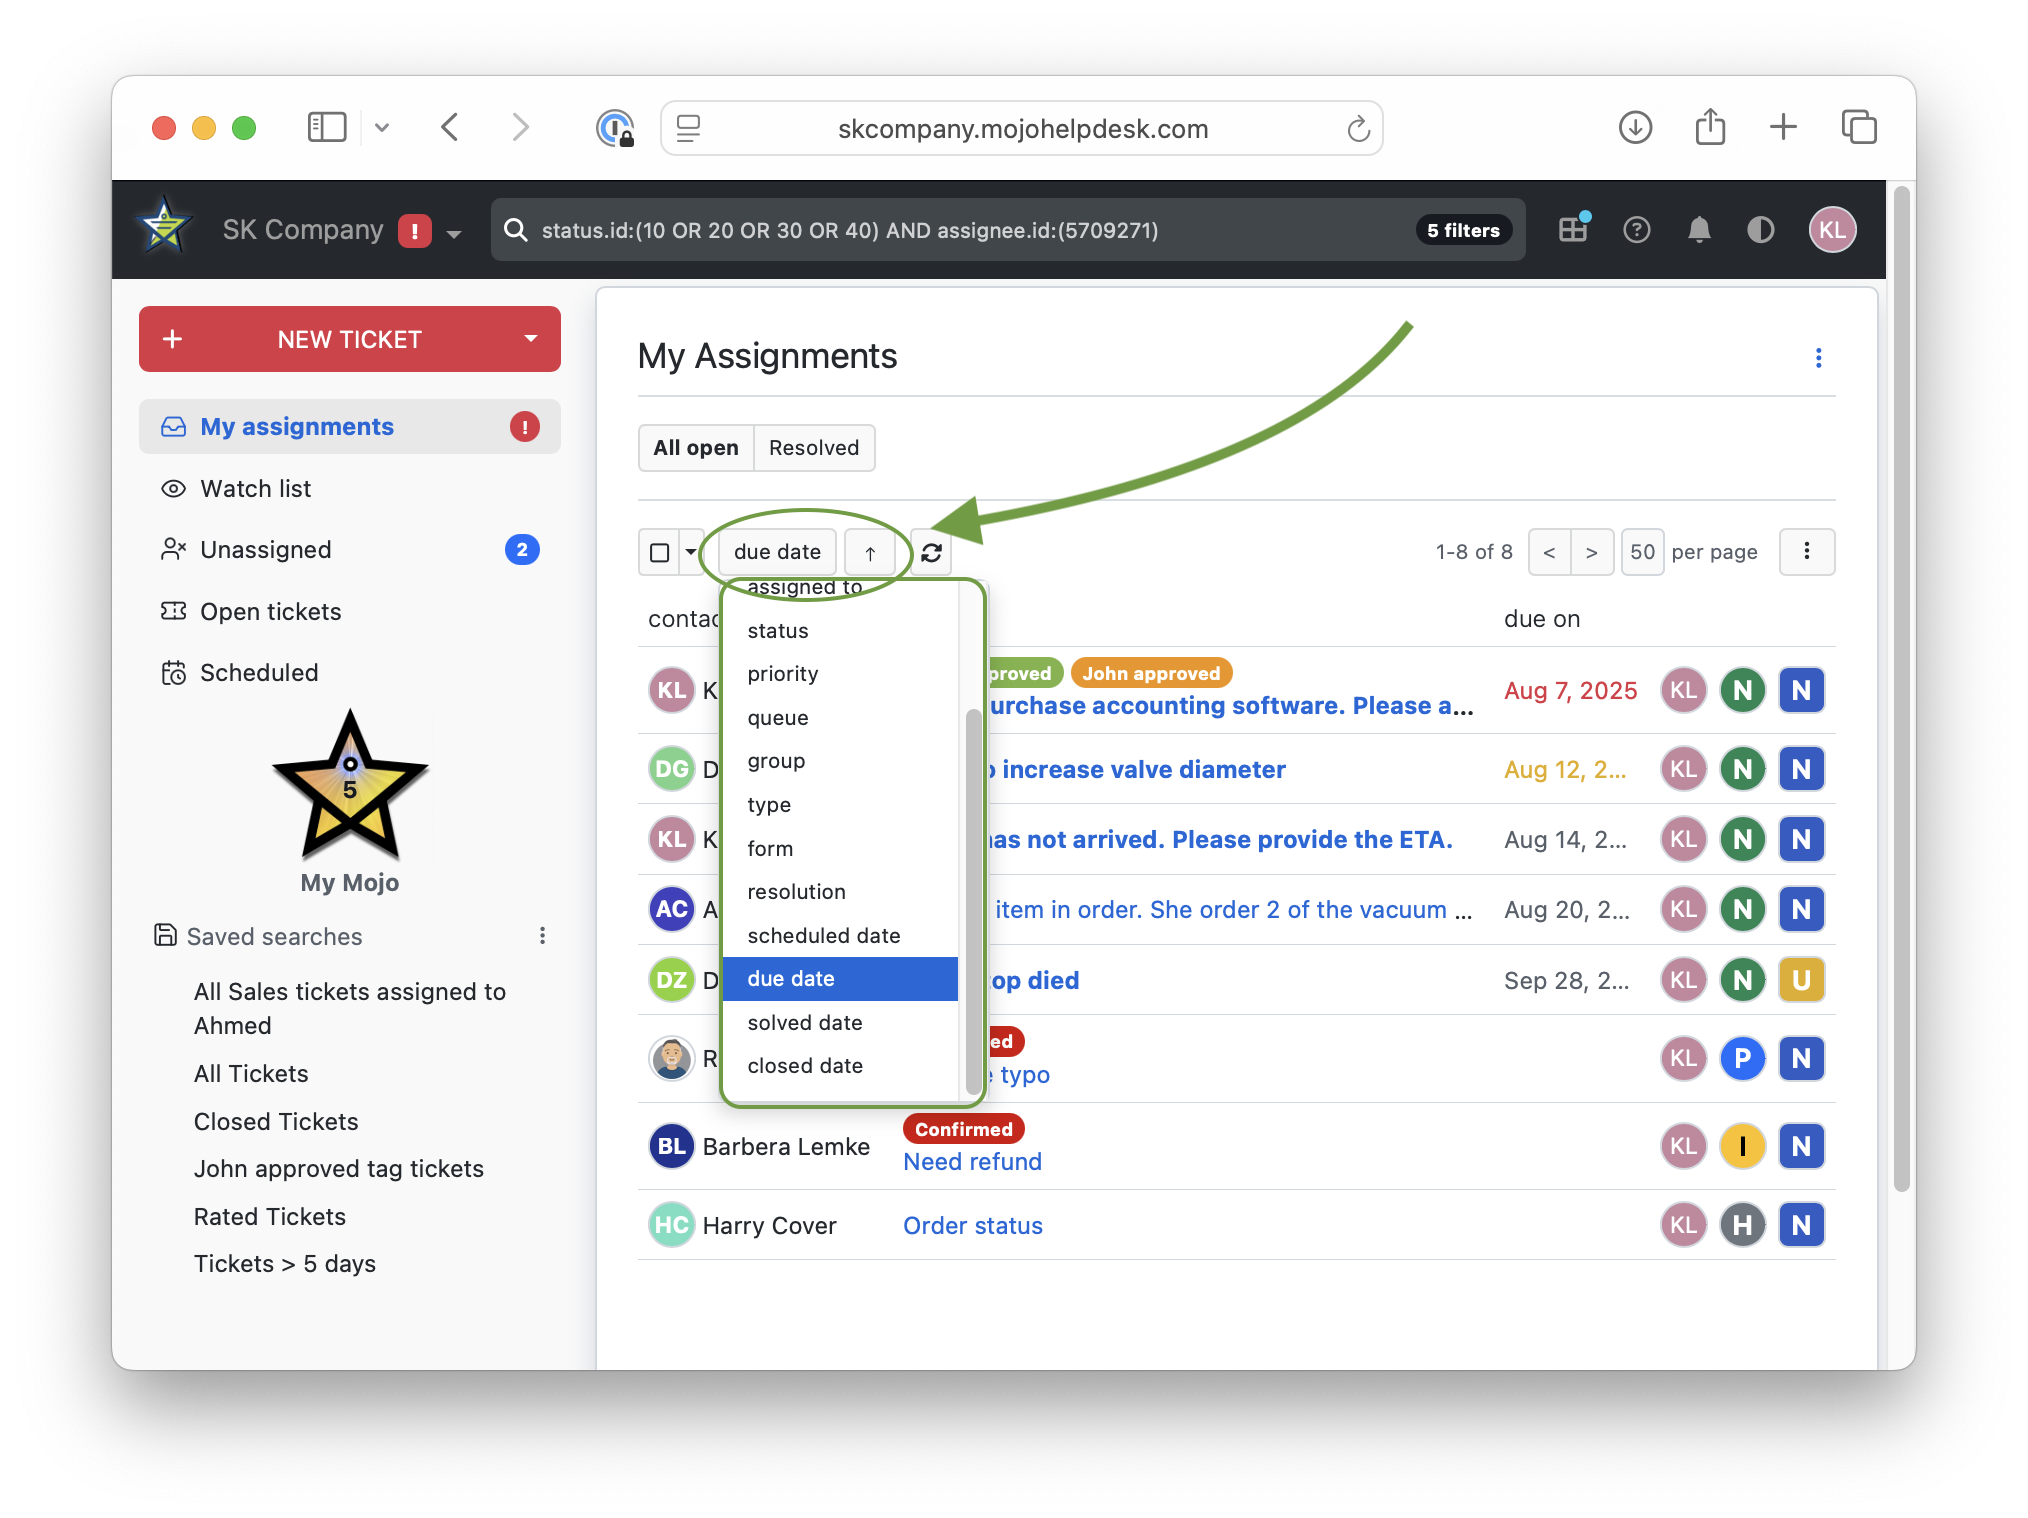Screen dimensions: 2028x1518
Task: Click the My Mojo star badge
Action: (x=350, y=787)
